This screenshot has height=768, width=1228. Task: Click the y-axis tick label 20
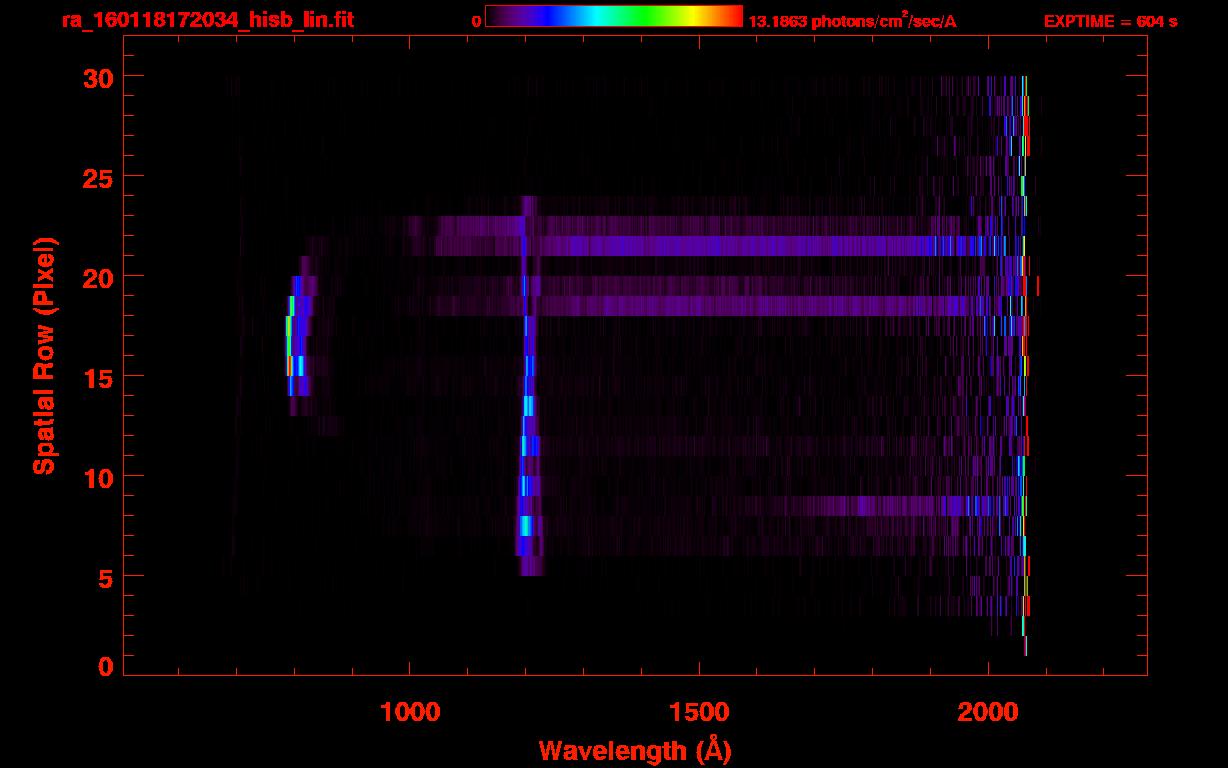click(x=96, y=277)
